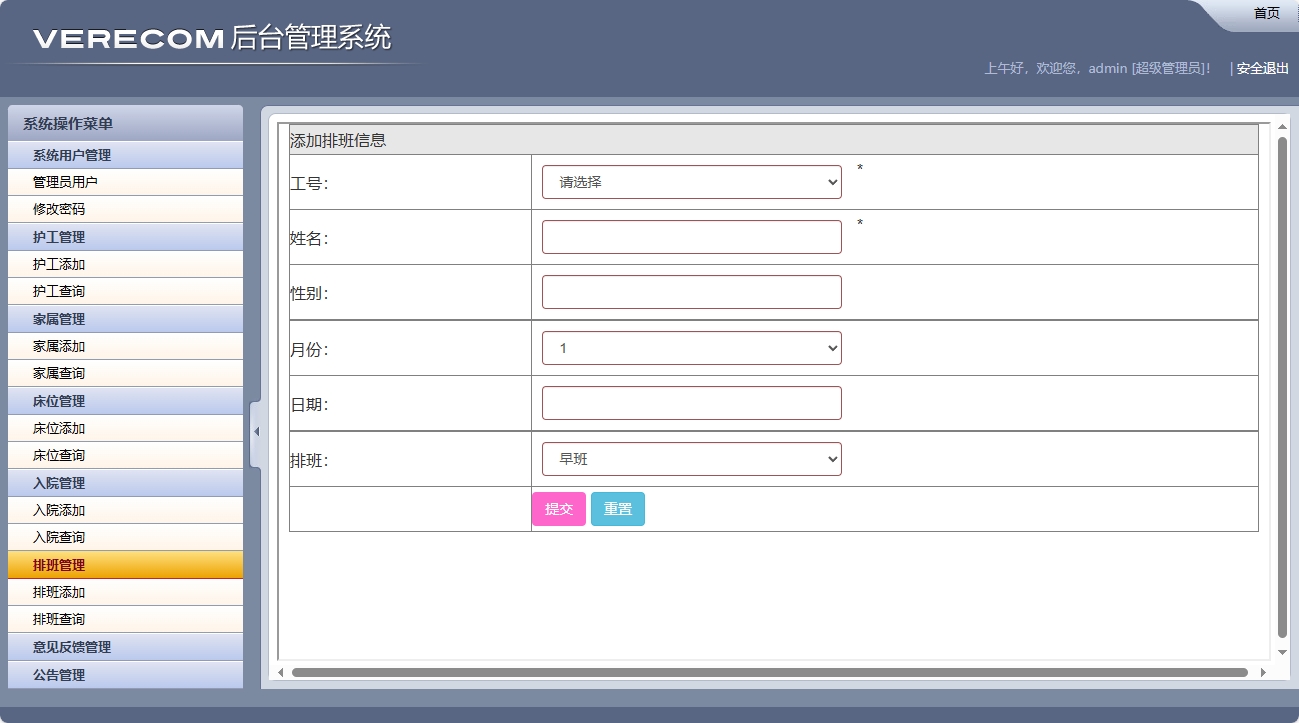The height and width of the screenshot is (723, 1299).
Task: Open the 排班 shift dropdown
Action: (690, 458)
